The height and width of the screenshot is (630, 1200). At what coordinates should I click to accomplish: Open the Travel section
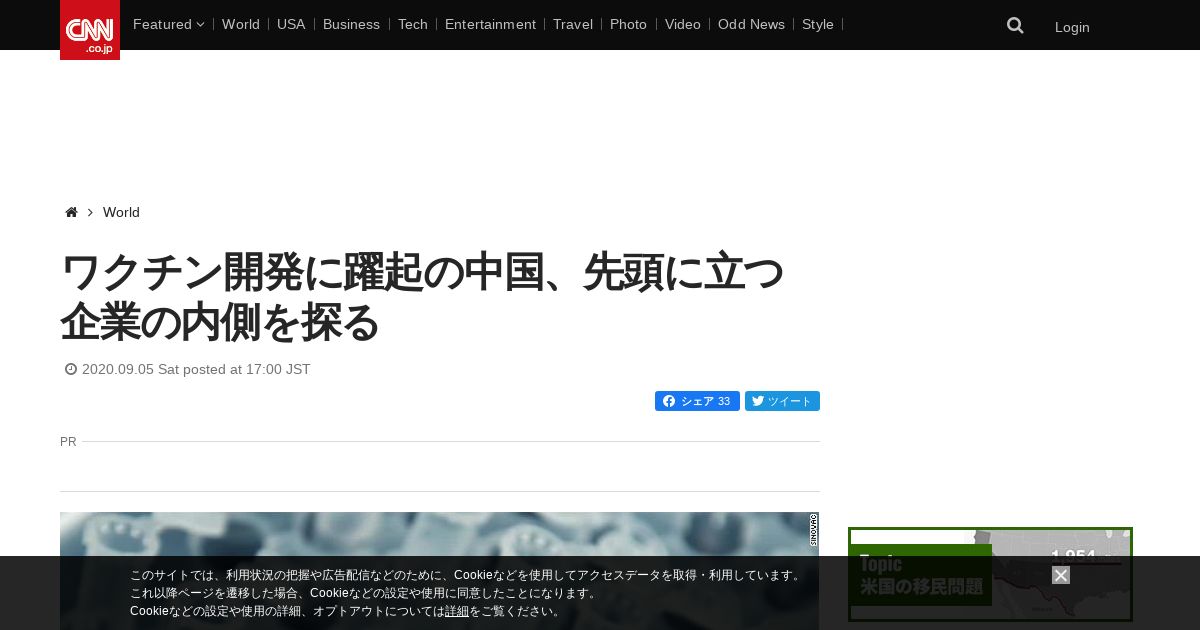pyautogui.click(x=573, y=24)
